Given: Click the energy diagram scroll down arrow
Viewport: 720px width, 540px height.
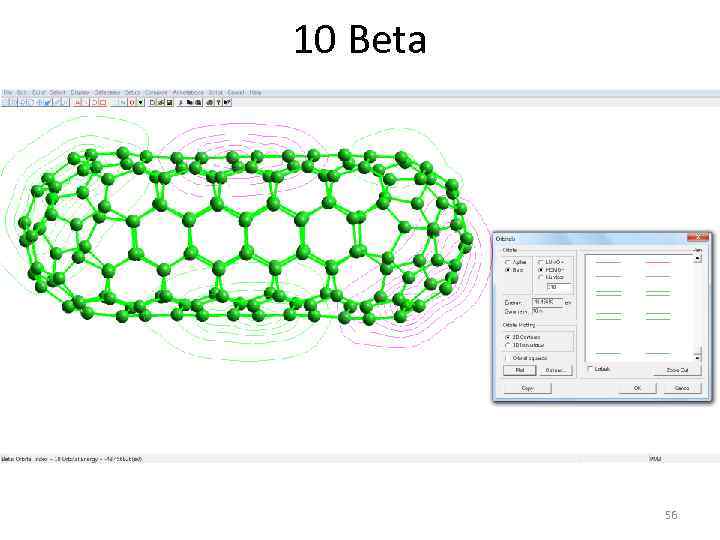Looking at the screenshot, I should (x=698, y=358).
